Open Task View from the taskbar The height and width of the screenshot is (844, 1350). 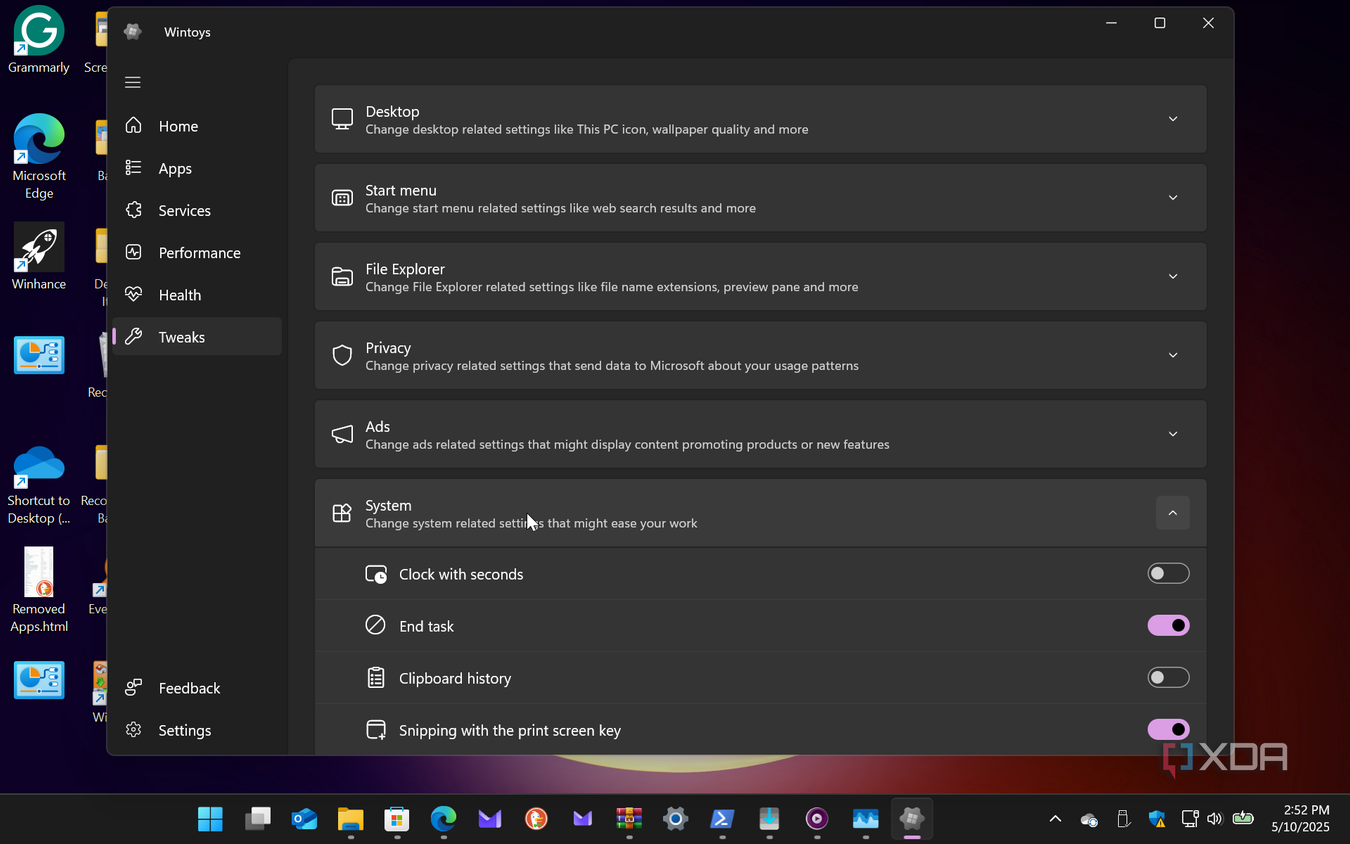click(x=258, y=819)
